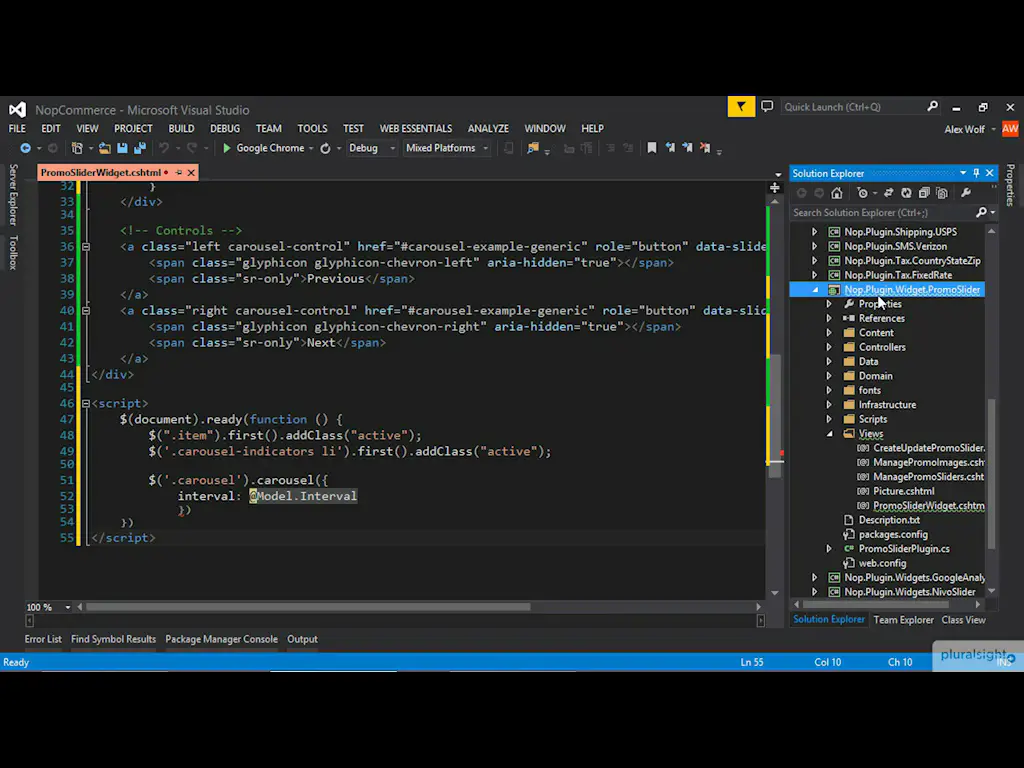Expand the Nop.Plugin.Widgets.NivoSlider project
The width and height of the screenshot is (1024, 768).
pos(814,592)
